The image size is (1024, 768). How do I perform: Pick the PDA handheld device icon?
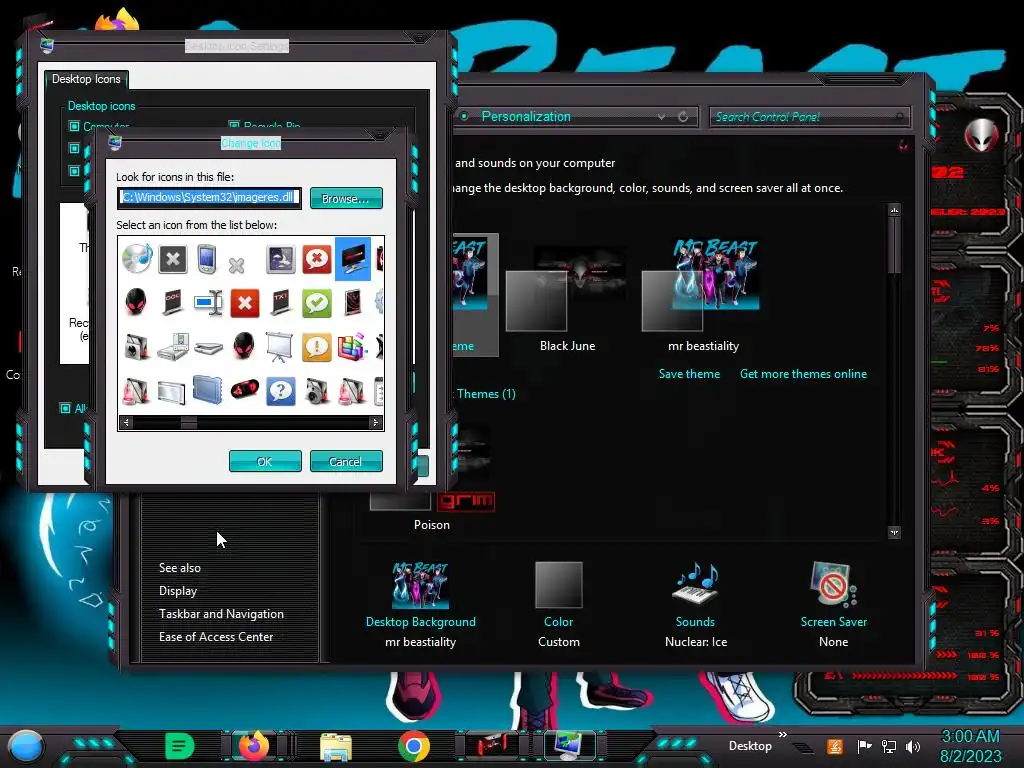[x=206, y=259]
